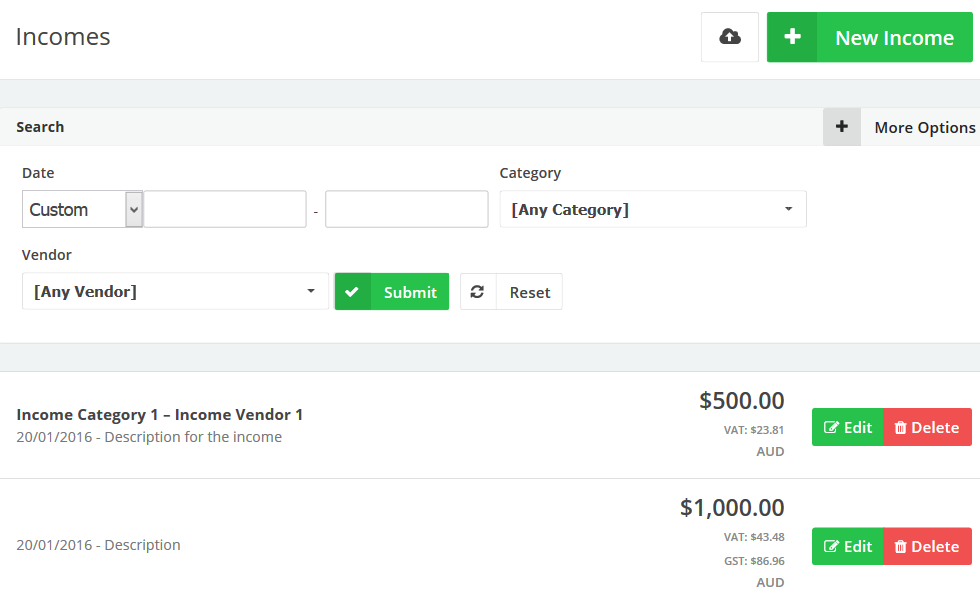Click the Search panel header

pyautogui.click(x=40, y=127)
